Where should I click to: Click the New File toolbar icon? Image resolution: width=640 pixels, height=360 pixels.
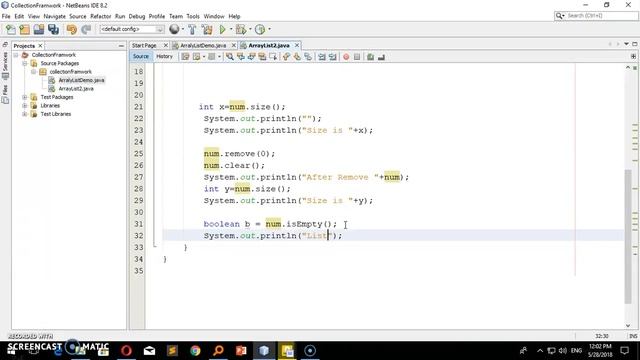11,29
